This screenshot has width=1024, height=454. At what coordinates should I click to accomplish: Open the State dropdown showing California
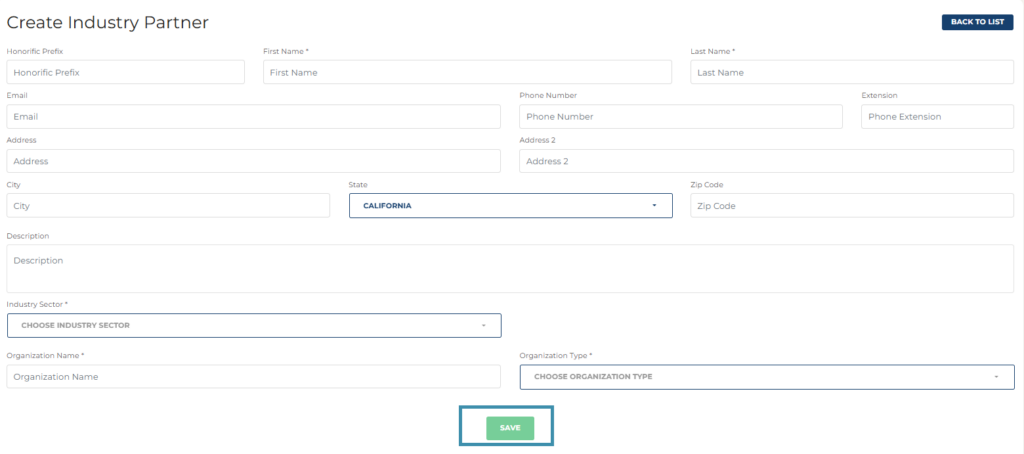coord(511,206)
